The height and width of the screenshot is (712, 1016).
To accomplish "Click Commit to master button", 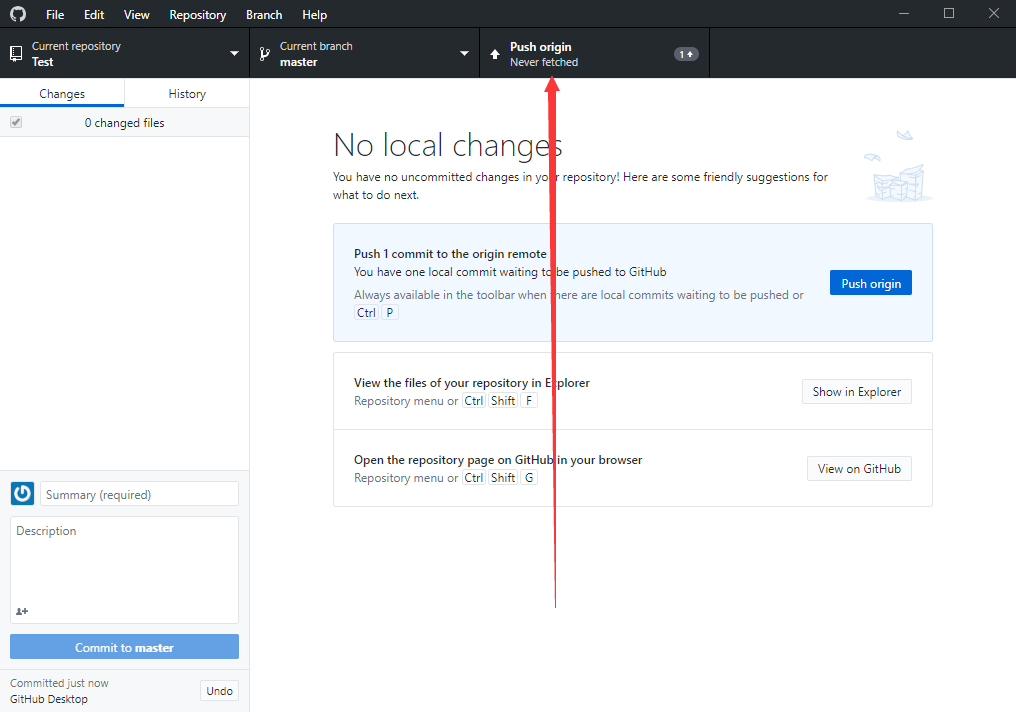I will 124,647.
